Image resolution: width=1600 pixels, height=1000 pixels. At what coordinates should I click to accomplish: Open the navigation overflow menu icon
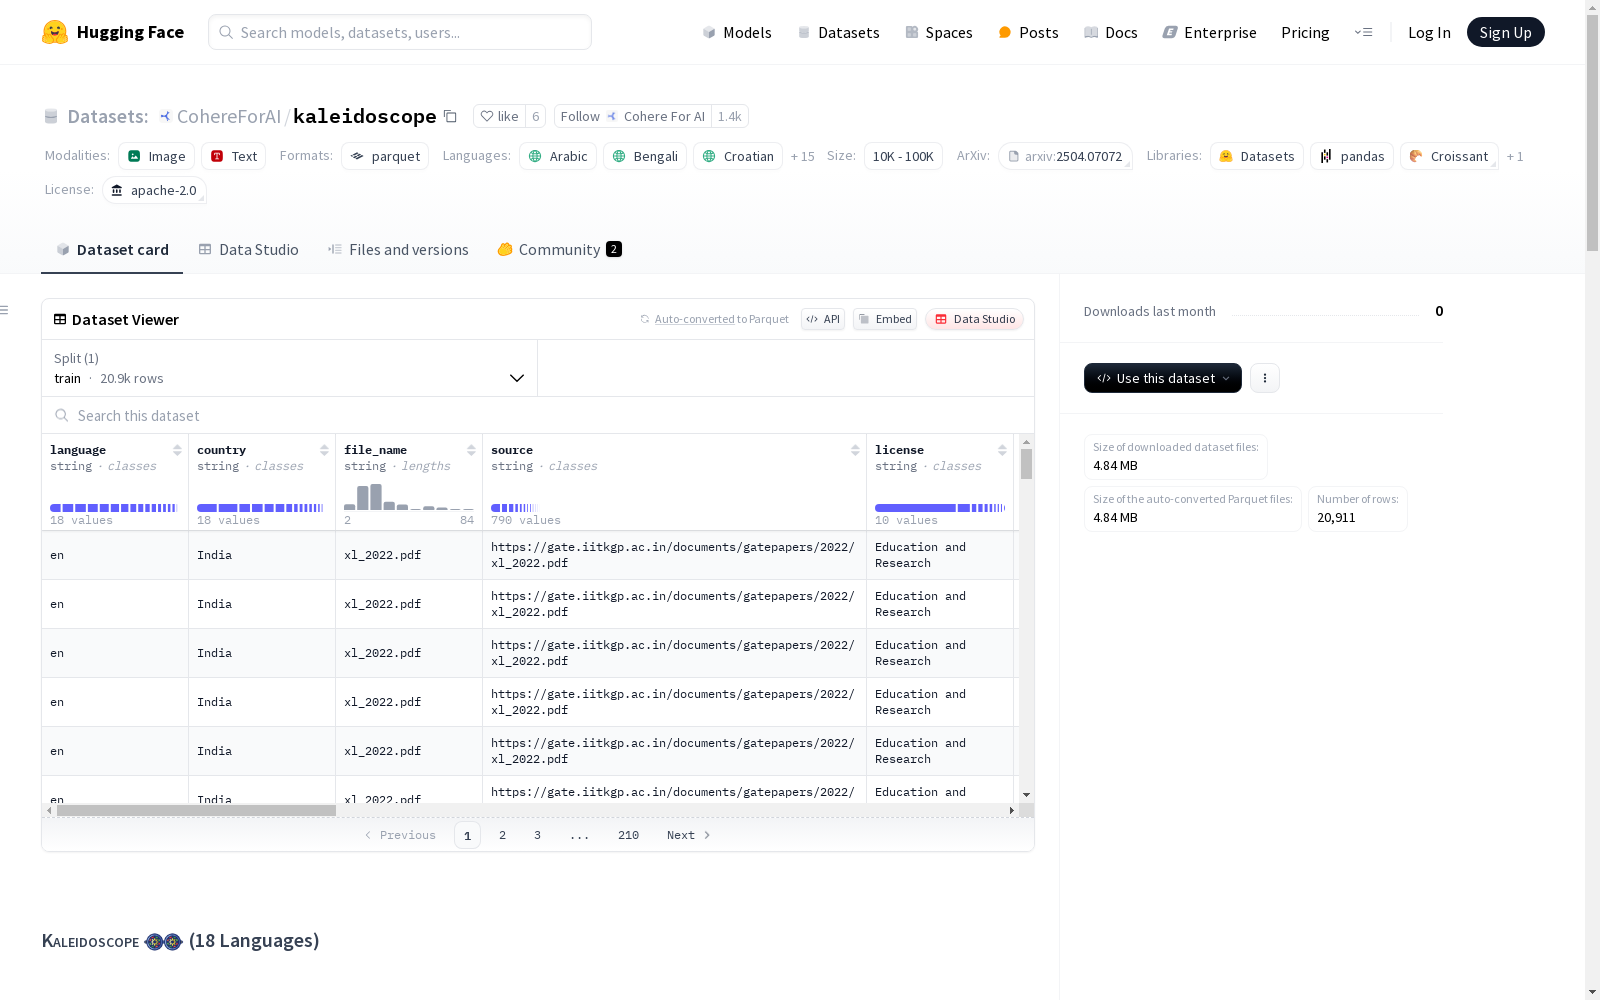(x=1363, y=32)
